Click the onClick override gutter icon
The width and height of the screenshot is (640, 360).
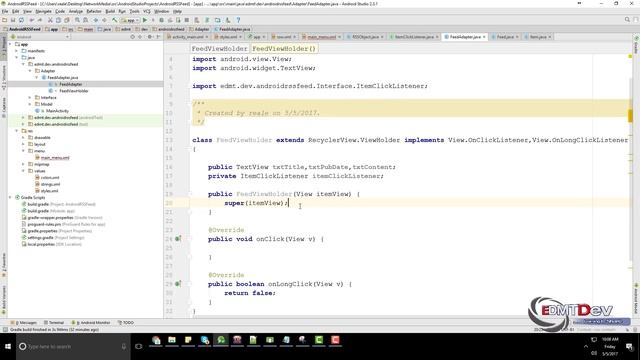point(178,239)
